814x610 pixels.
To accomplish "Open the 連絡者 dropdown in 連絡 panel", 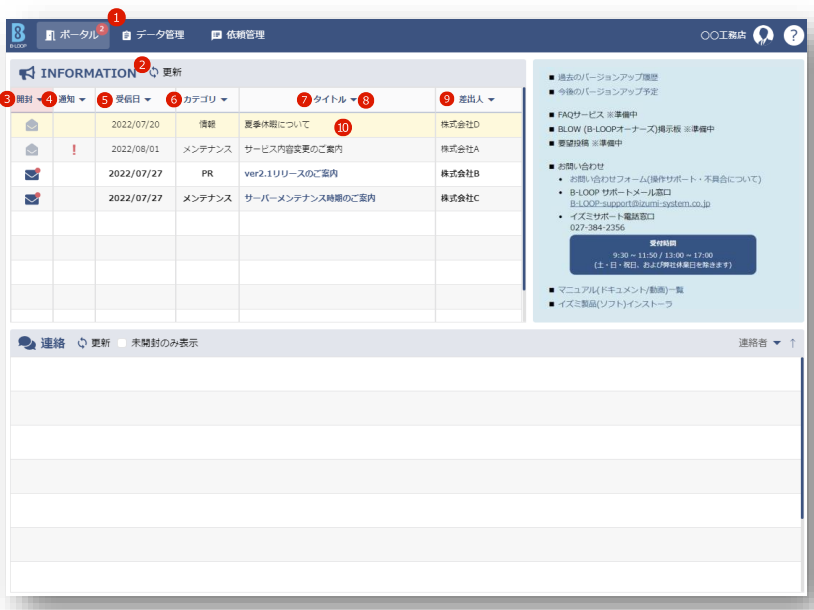I will [777, 343].
